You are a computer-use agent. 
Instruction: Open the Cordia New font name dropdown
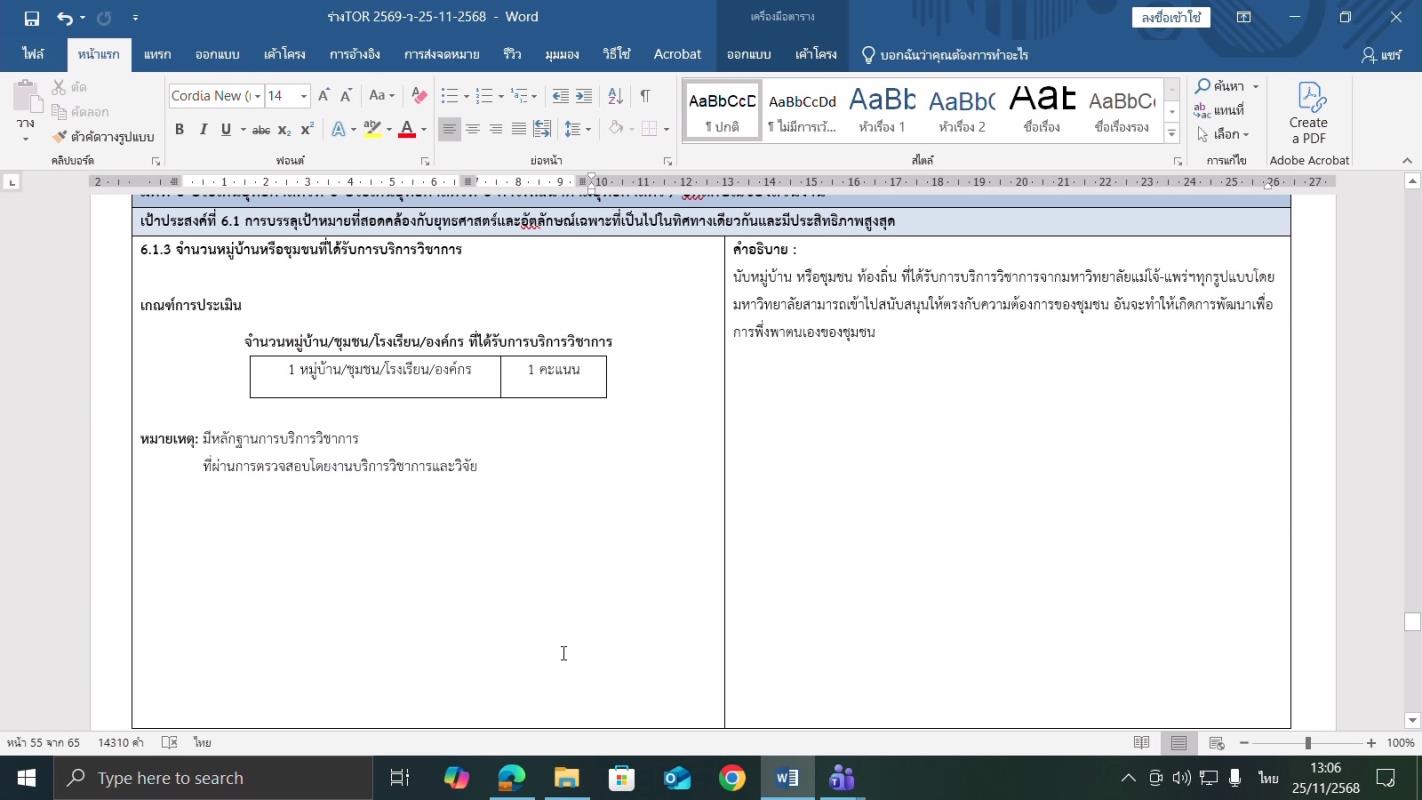coord(257,96)
